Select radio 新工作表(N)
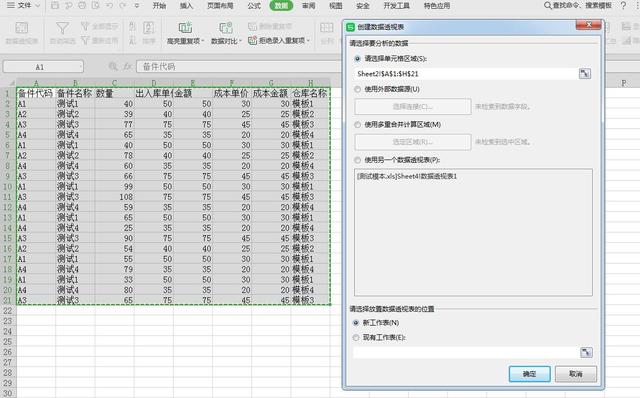This screenshot has height=398, width=640. coord(356,323)
